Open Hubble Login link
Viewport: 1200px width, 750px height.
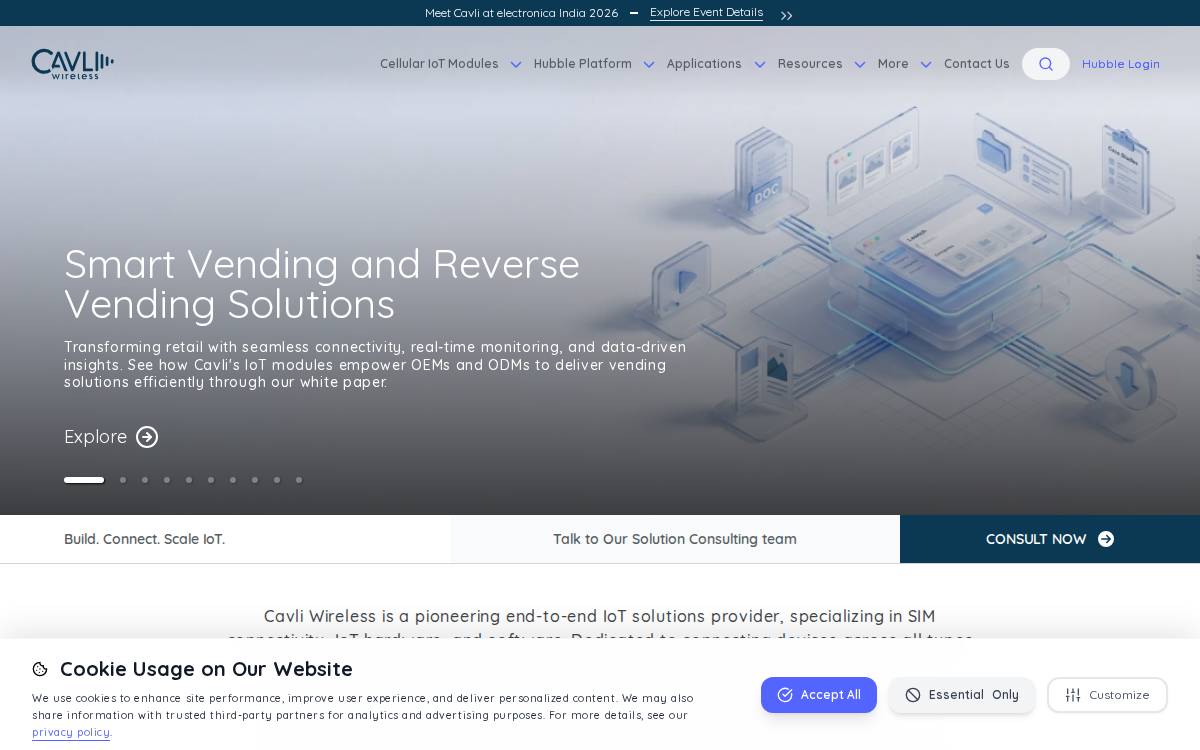[1121, 64]
